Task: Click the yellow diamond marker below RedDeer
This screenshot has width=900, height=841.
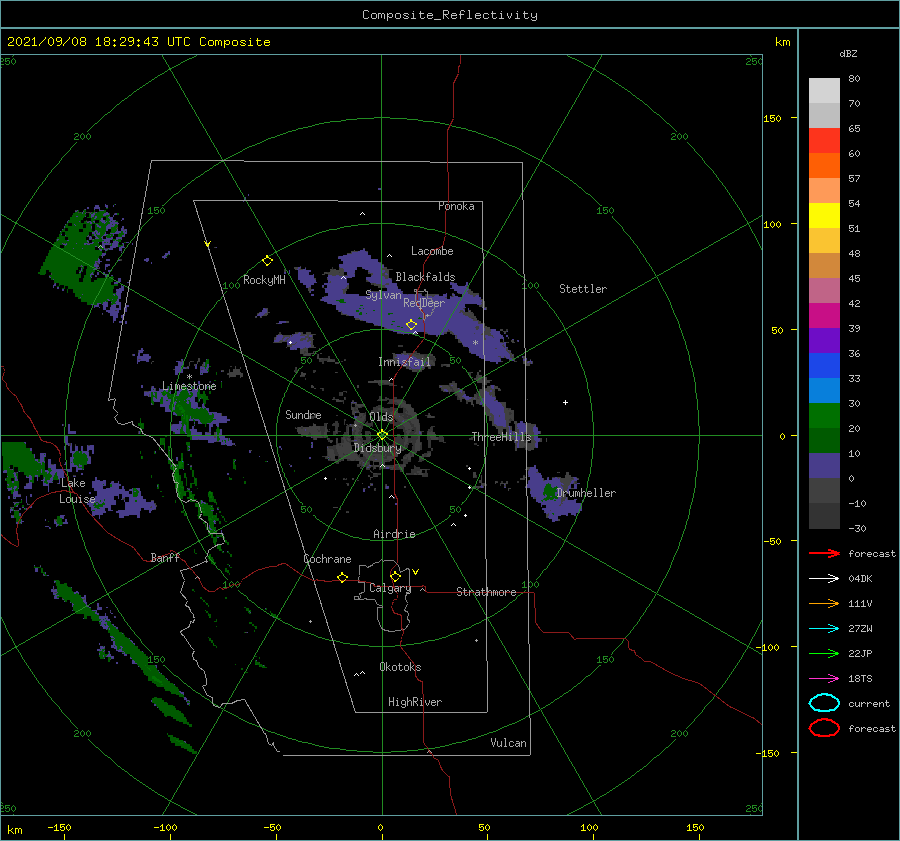Action: (x=411, y=325)
